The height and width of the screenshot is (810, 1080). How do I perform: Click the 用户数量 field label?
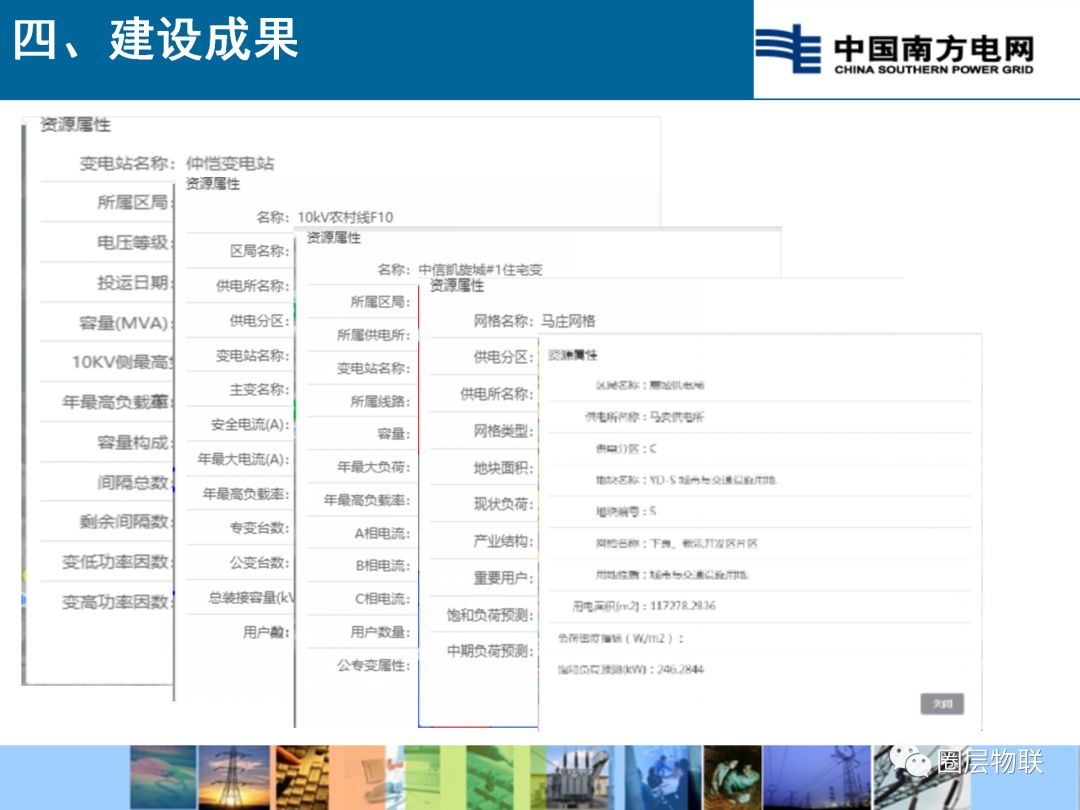click(380, 632)
